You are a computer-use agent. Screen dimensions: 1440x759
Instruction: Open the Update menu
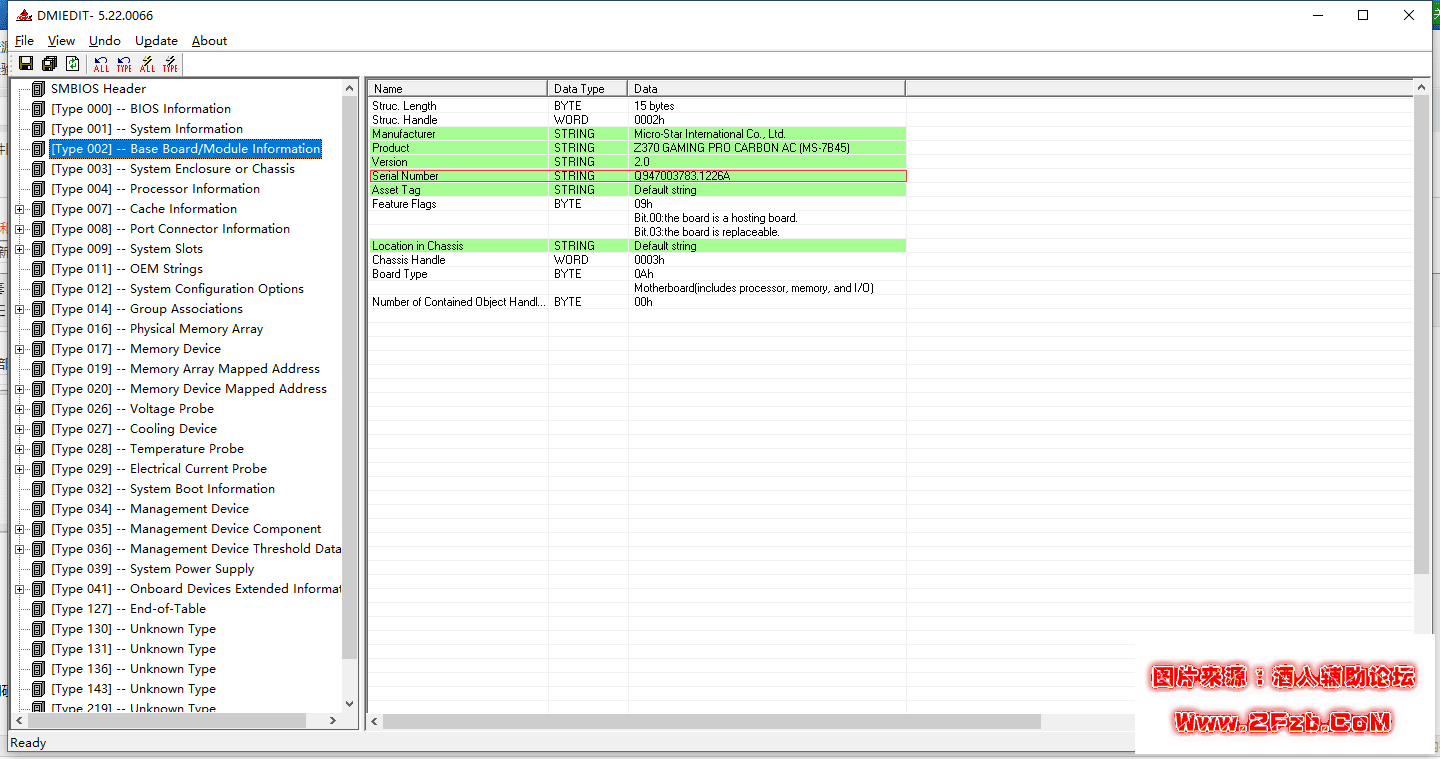tap(156, 41)
